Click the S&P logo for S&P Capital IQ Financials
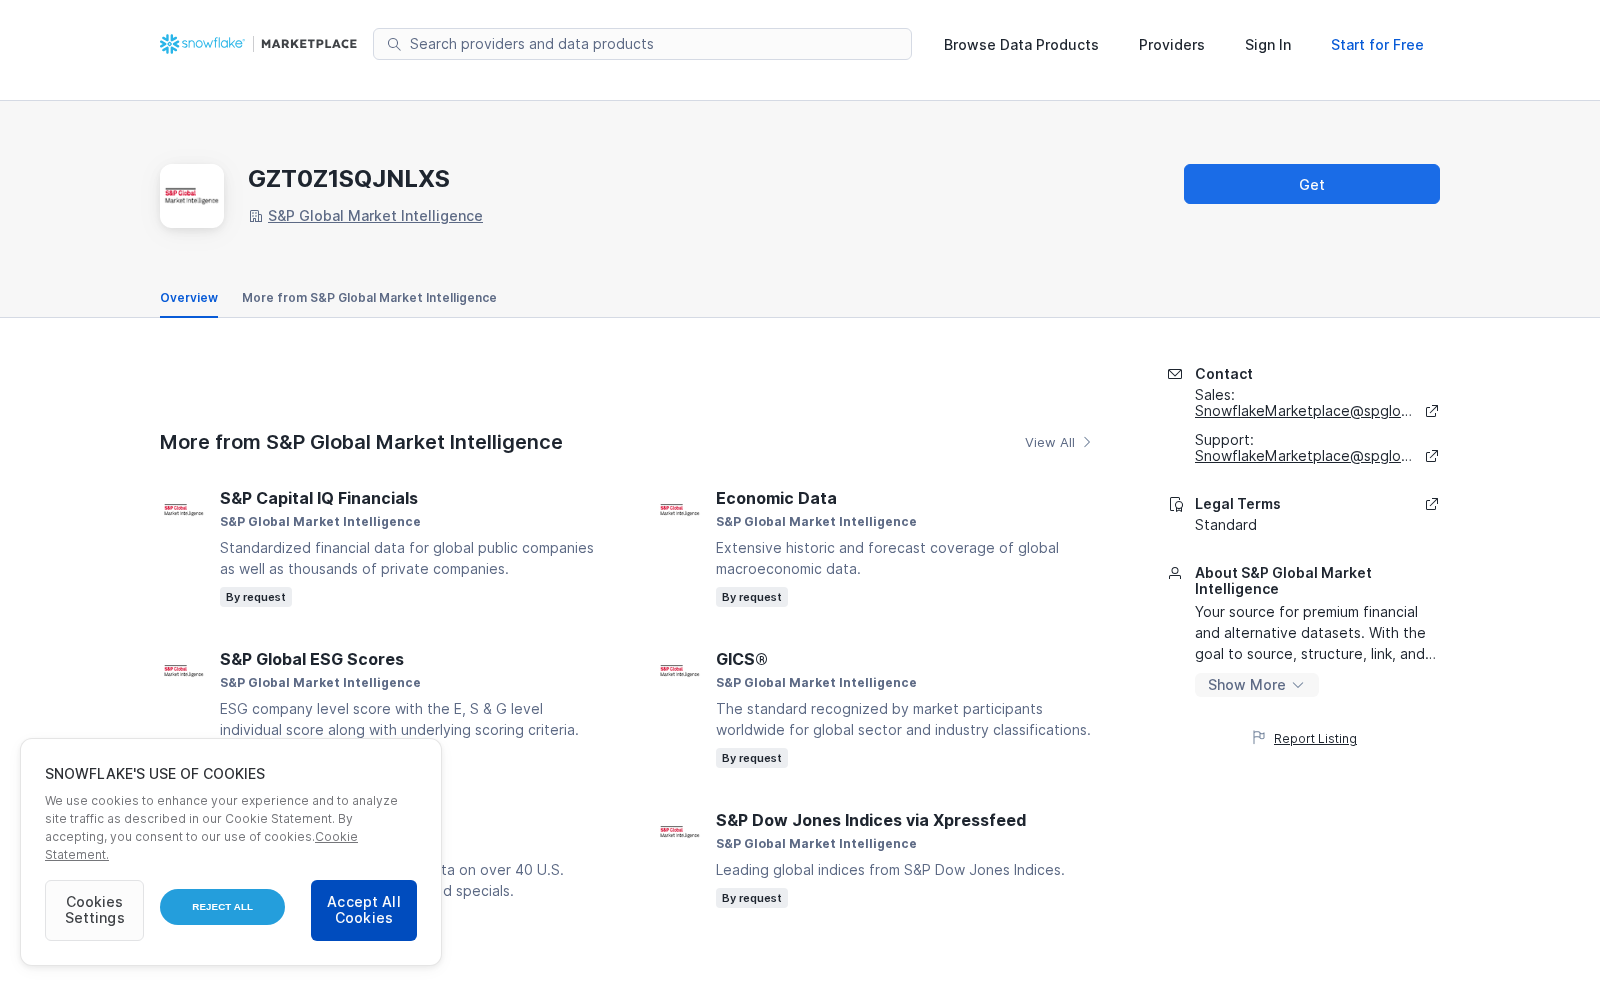Image resolution: width=1600 pixels, height=1000 pixels. pos(184,510)
